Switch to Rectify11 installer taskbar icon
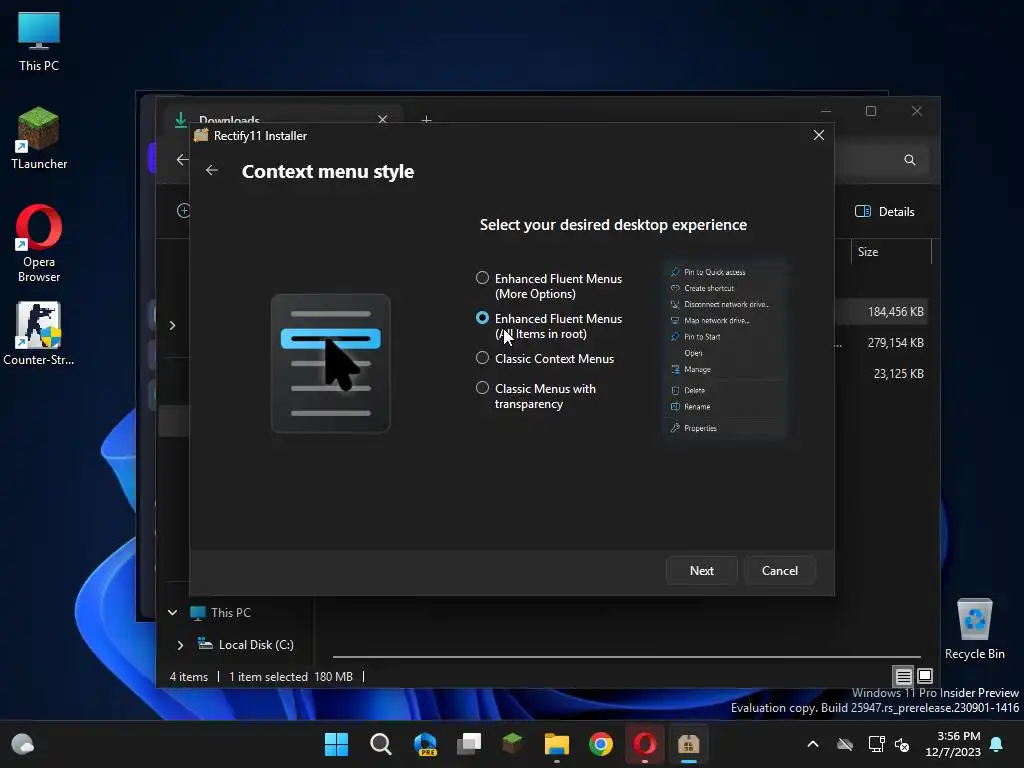This screenshot has width=1024, height=768. (688, 744)
